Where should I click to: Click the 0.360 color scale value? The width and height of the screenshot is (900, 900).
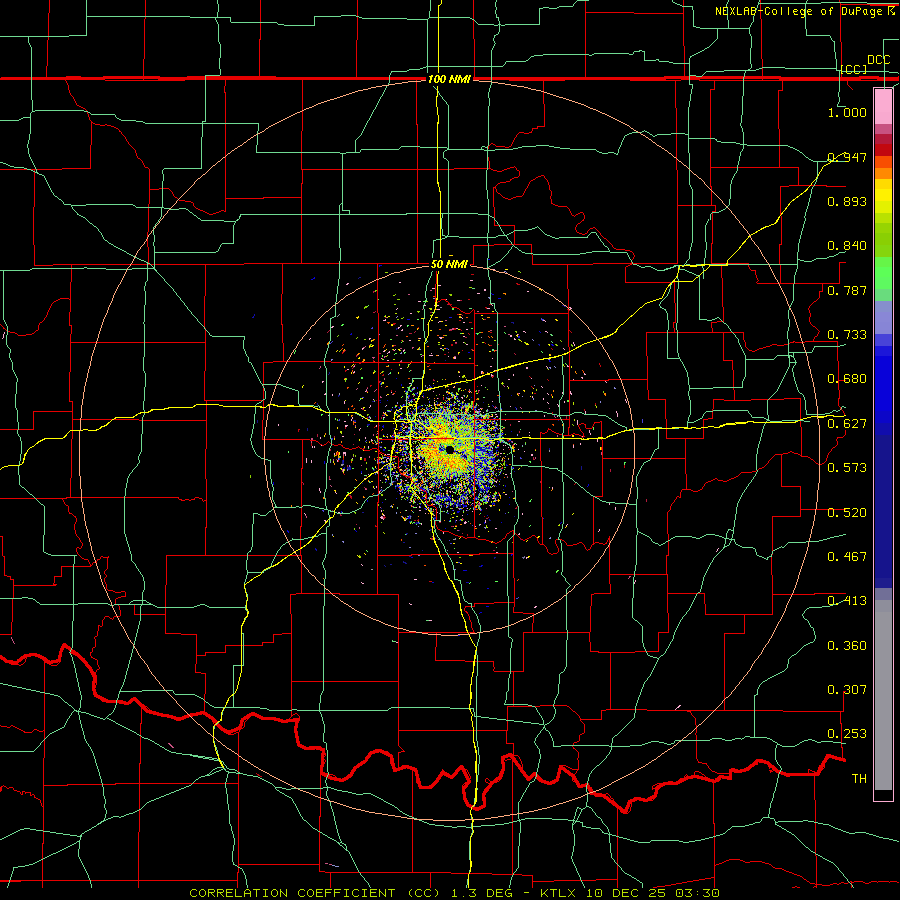tap(847, 646)
